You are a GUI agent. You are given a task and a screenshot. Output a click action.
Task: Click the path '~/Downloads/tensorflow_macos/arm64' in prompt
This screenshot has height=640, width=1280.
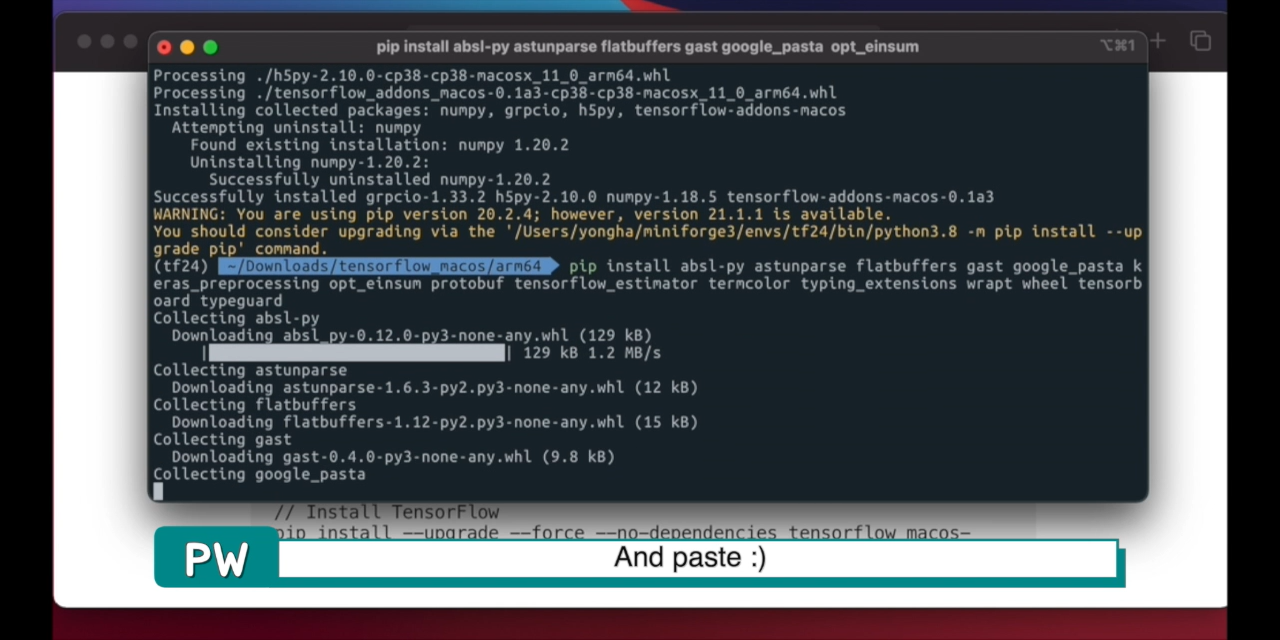pos(385,266)
